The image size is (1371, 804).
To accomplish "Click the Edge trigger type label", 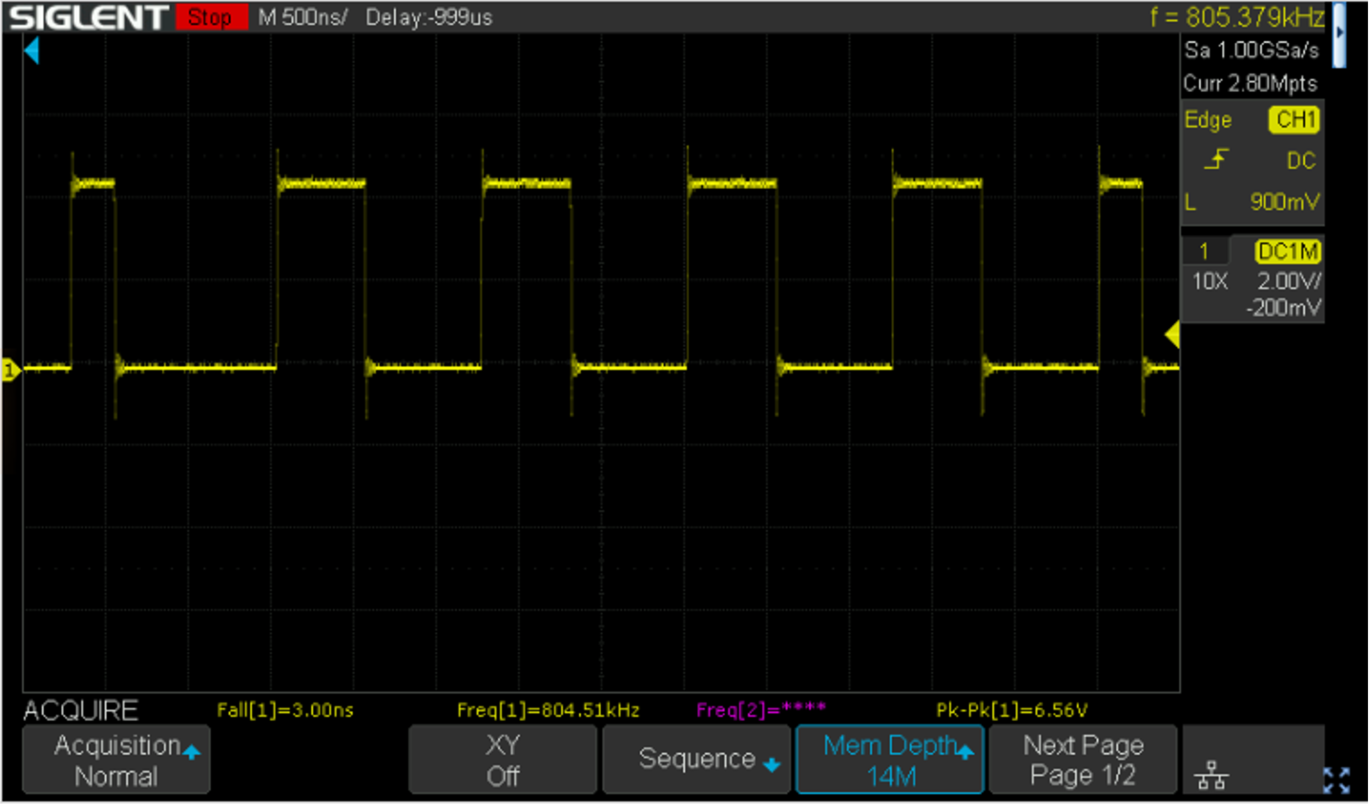I will coord(1208,120).
